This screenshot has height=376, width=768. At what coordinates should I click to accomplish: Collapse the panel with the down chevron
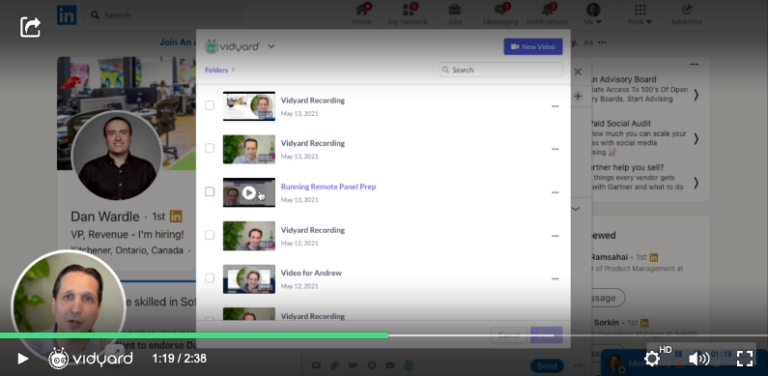click(x=576, y=209)
